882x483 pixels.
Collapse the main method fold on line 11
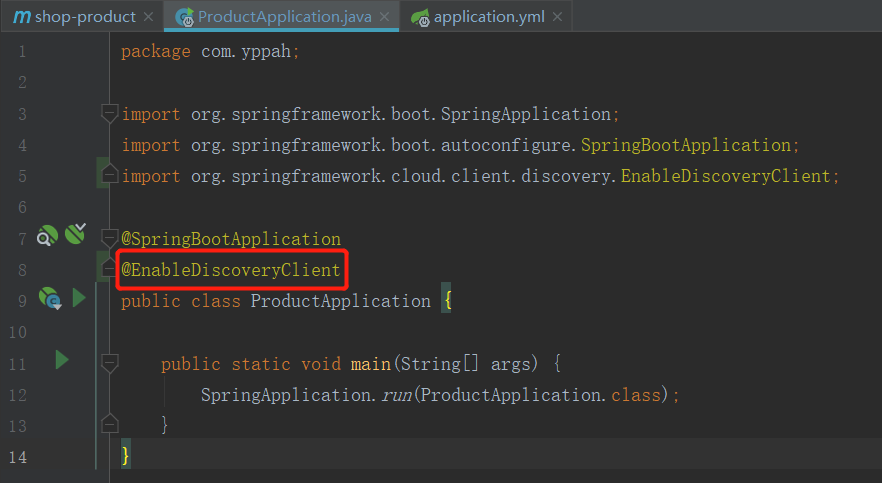coord(109,363)
